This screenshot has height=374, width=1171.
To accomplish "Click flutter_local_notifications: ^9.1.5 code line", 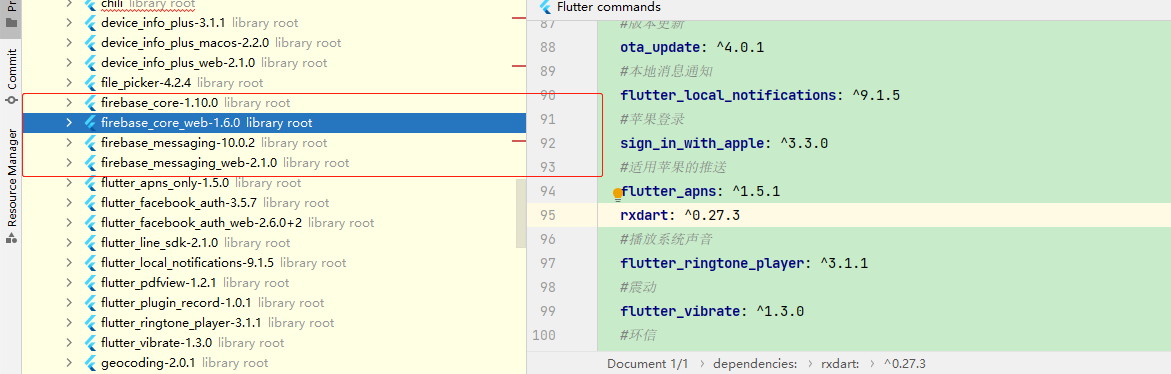I will point(760,96).
